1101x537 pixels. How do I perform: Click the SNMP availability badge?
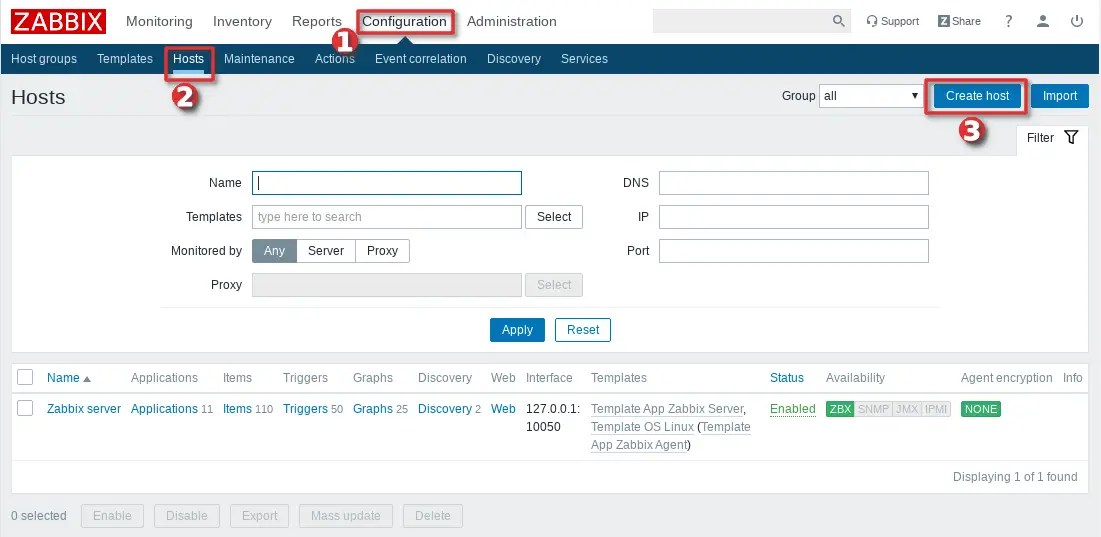tap(873, 409)
